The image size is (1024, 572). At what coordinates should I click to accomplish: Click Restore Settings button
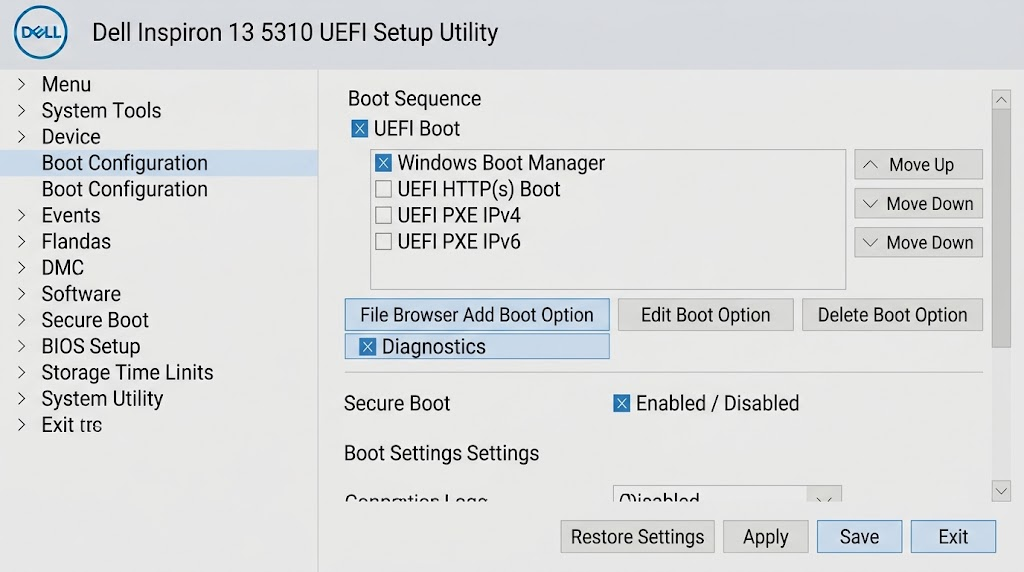(637, 537)
